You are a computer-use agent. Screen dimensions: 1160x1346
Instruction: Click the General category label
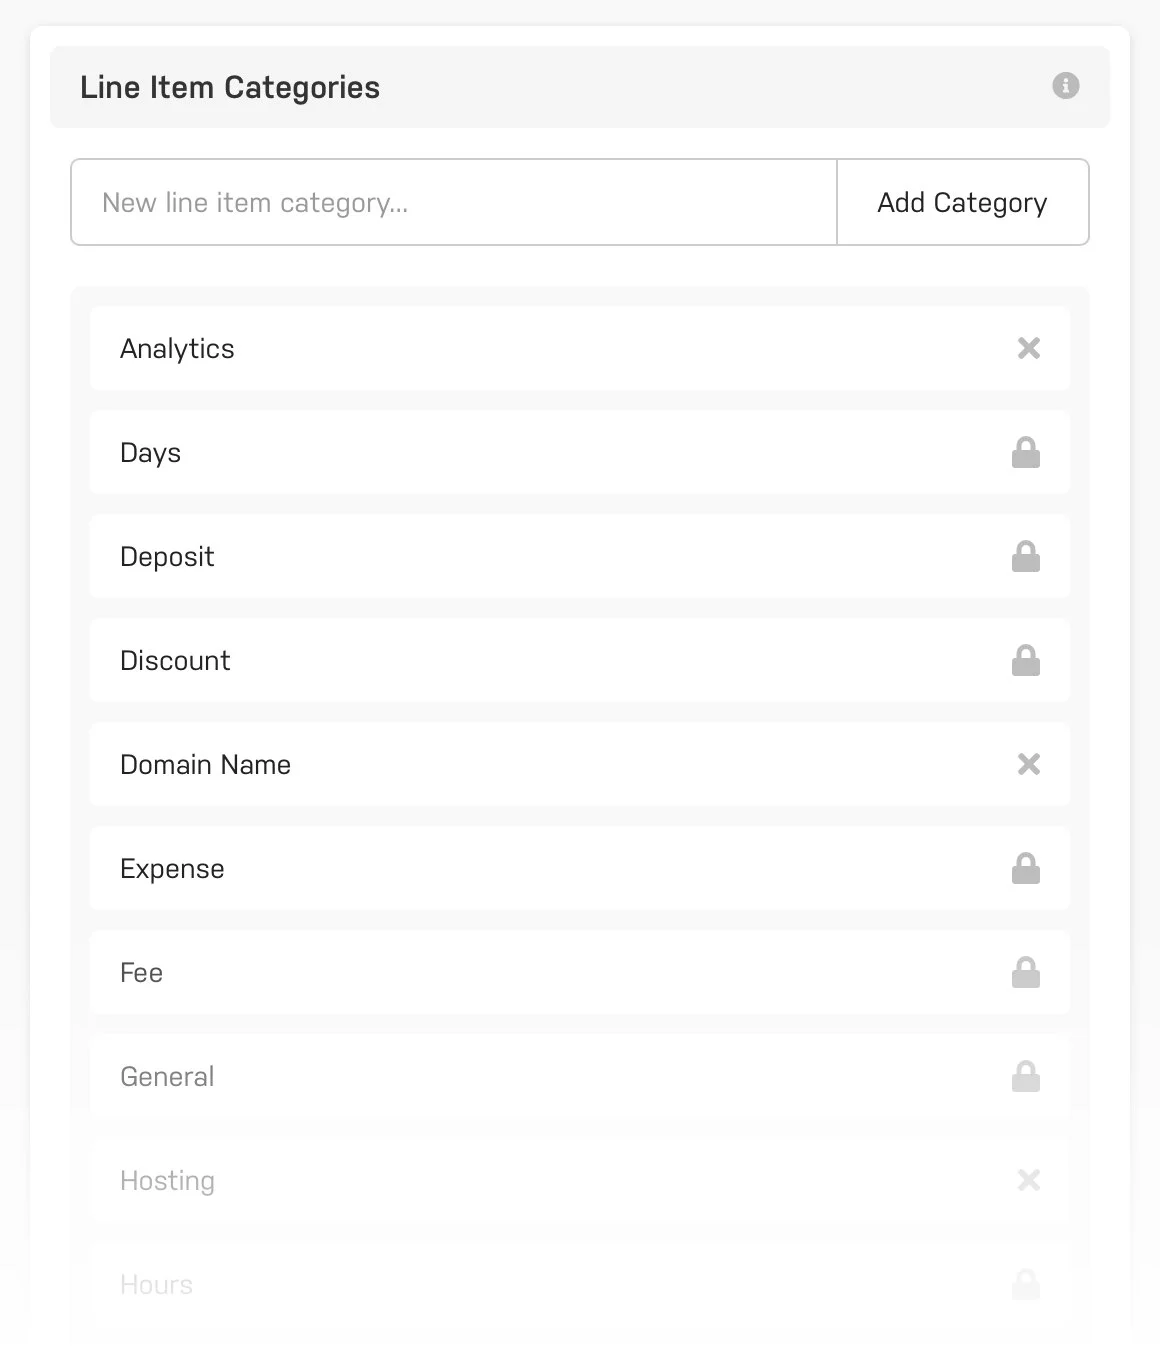click(x=167, y=1077)
